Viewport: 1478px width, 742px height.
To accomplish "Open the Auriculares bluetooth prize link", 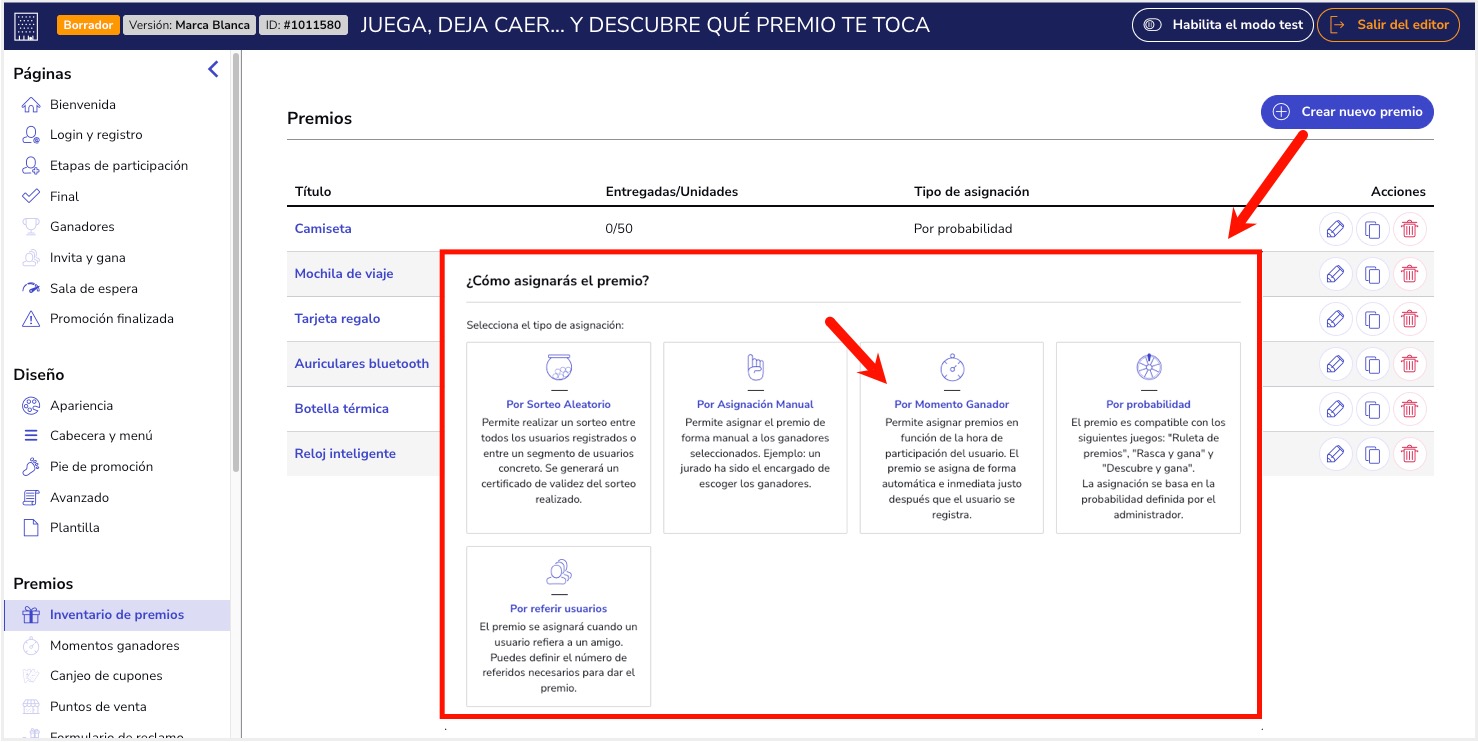I will [x=363, y=363].
